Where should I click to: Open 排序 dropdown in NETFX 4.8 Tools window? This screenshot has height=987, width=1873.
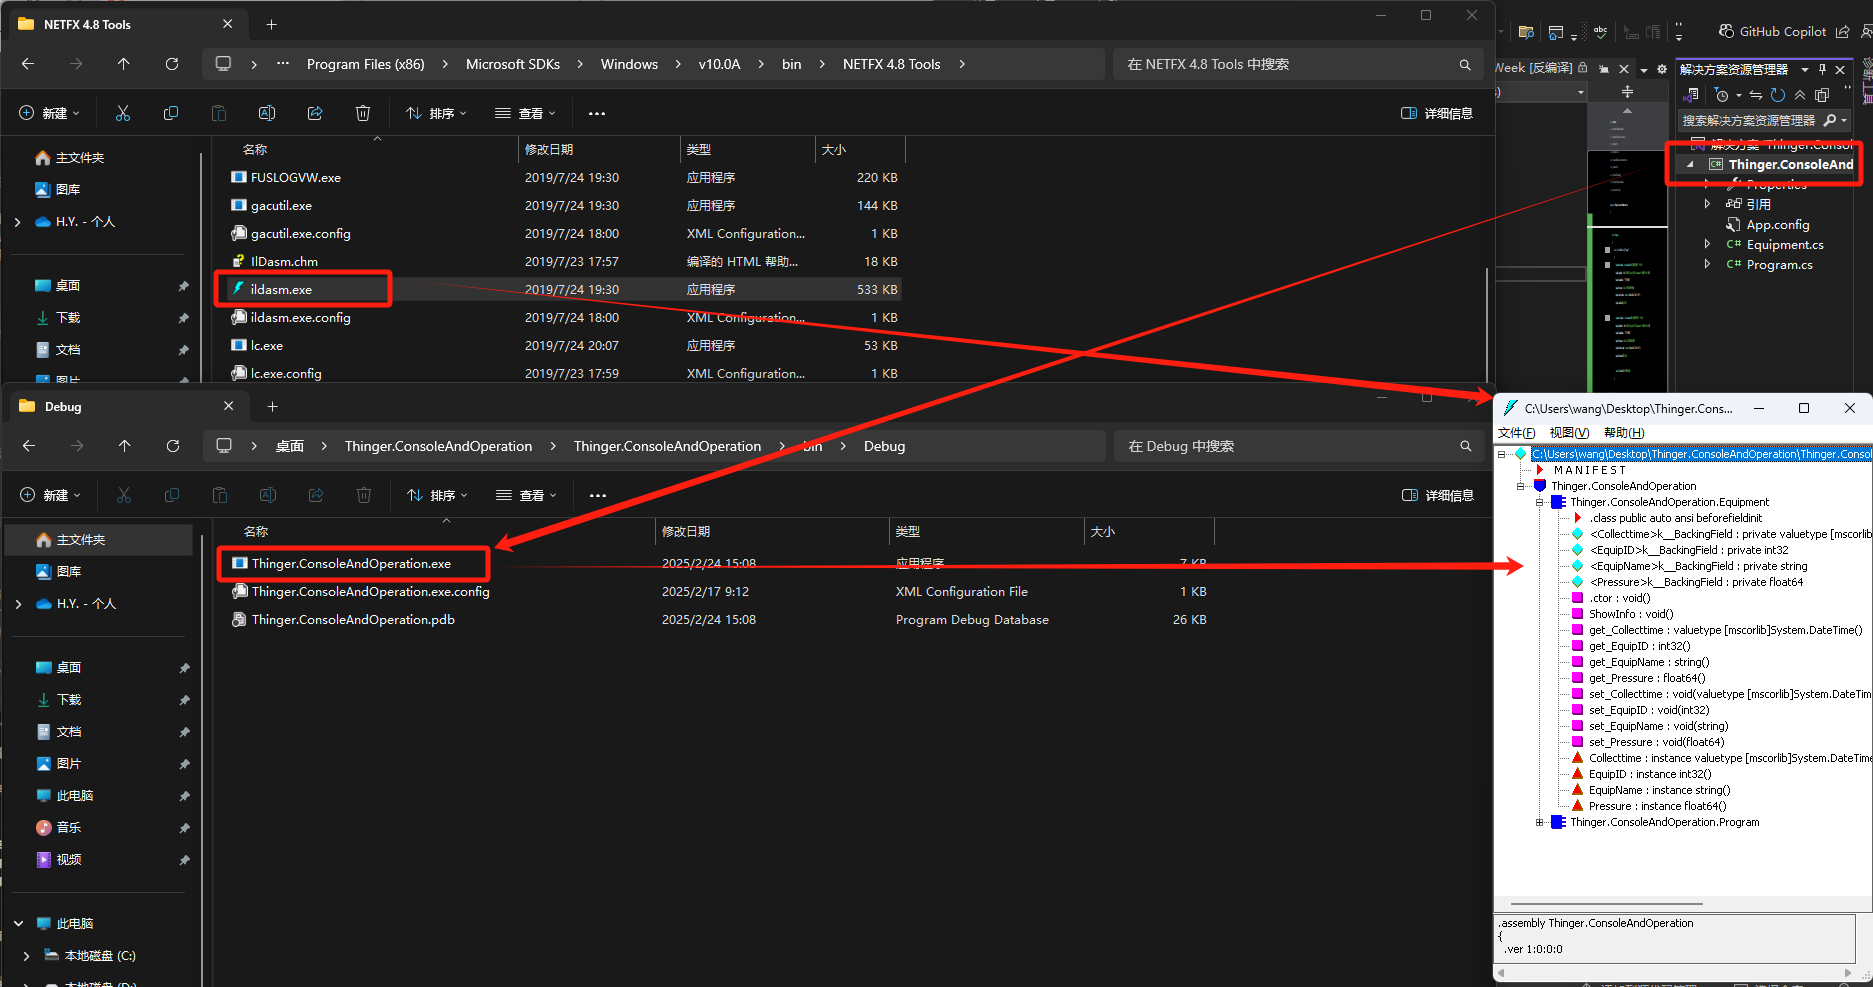tap(437, 113)
